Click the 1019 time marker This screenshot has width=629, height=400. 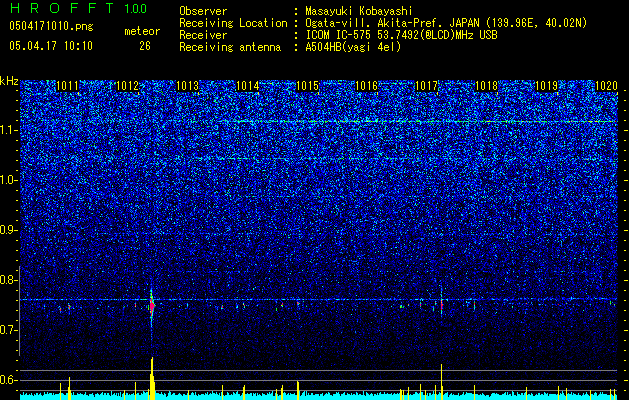[x=547, y=86]
